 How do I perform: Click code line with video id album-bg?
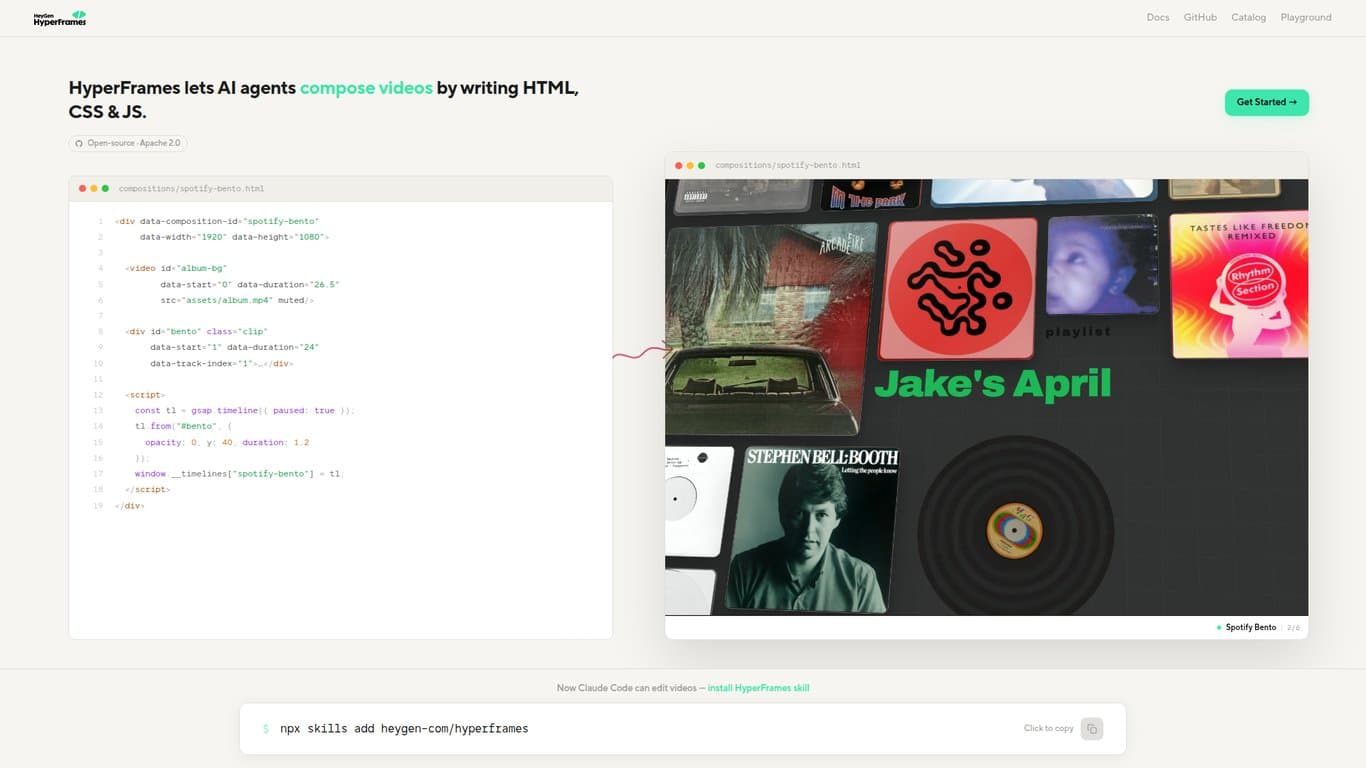tap(176, 268)
